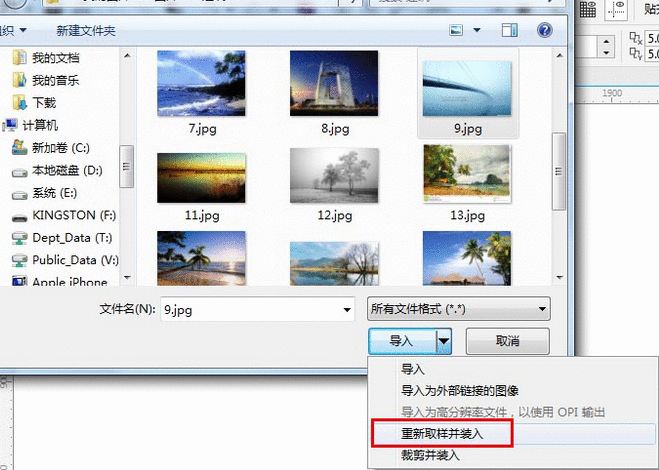Click stepper up arrow in CorelDRAW toolbar
The image size is (659, 470).
click(x=606, y=42)
